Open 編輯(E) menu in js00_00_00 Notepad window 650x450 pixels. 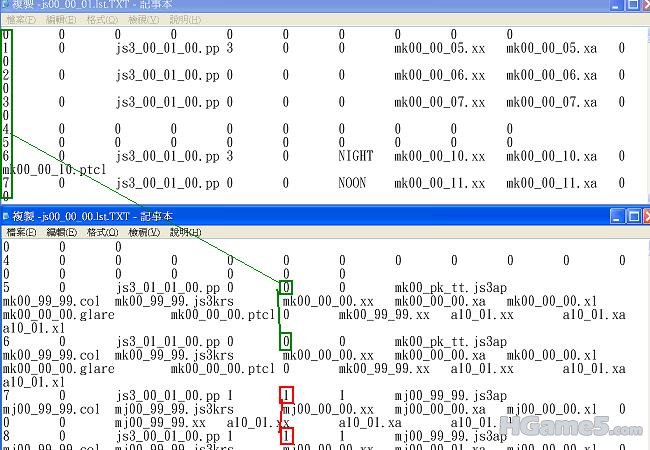[x=62, y=232]
